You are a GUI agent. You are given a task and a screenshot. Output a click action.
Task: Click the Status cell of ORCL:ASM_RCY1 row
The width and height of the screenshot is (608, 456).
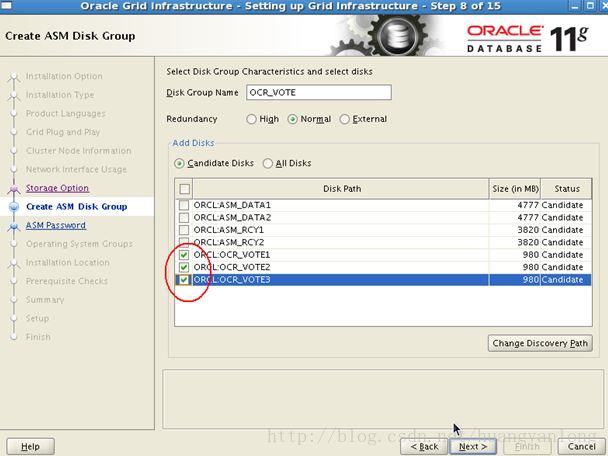coord(566,230)
